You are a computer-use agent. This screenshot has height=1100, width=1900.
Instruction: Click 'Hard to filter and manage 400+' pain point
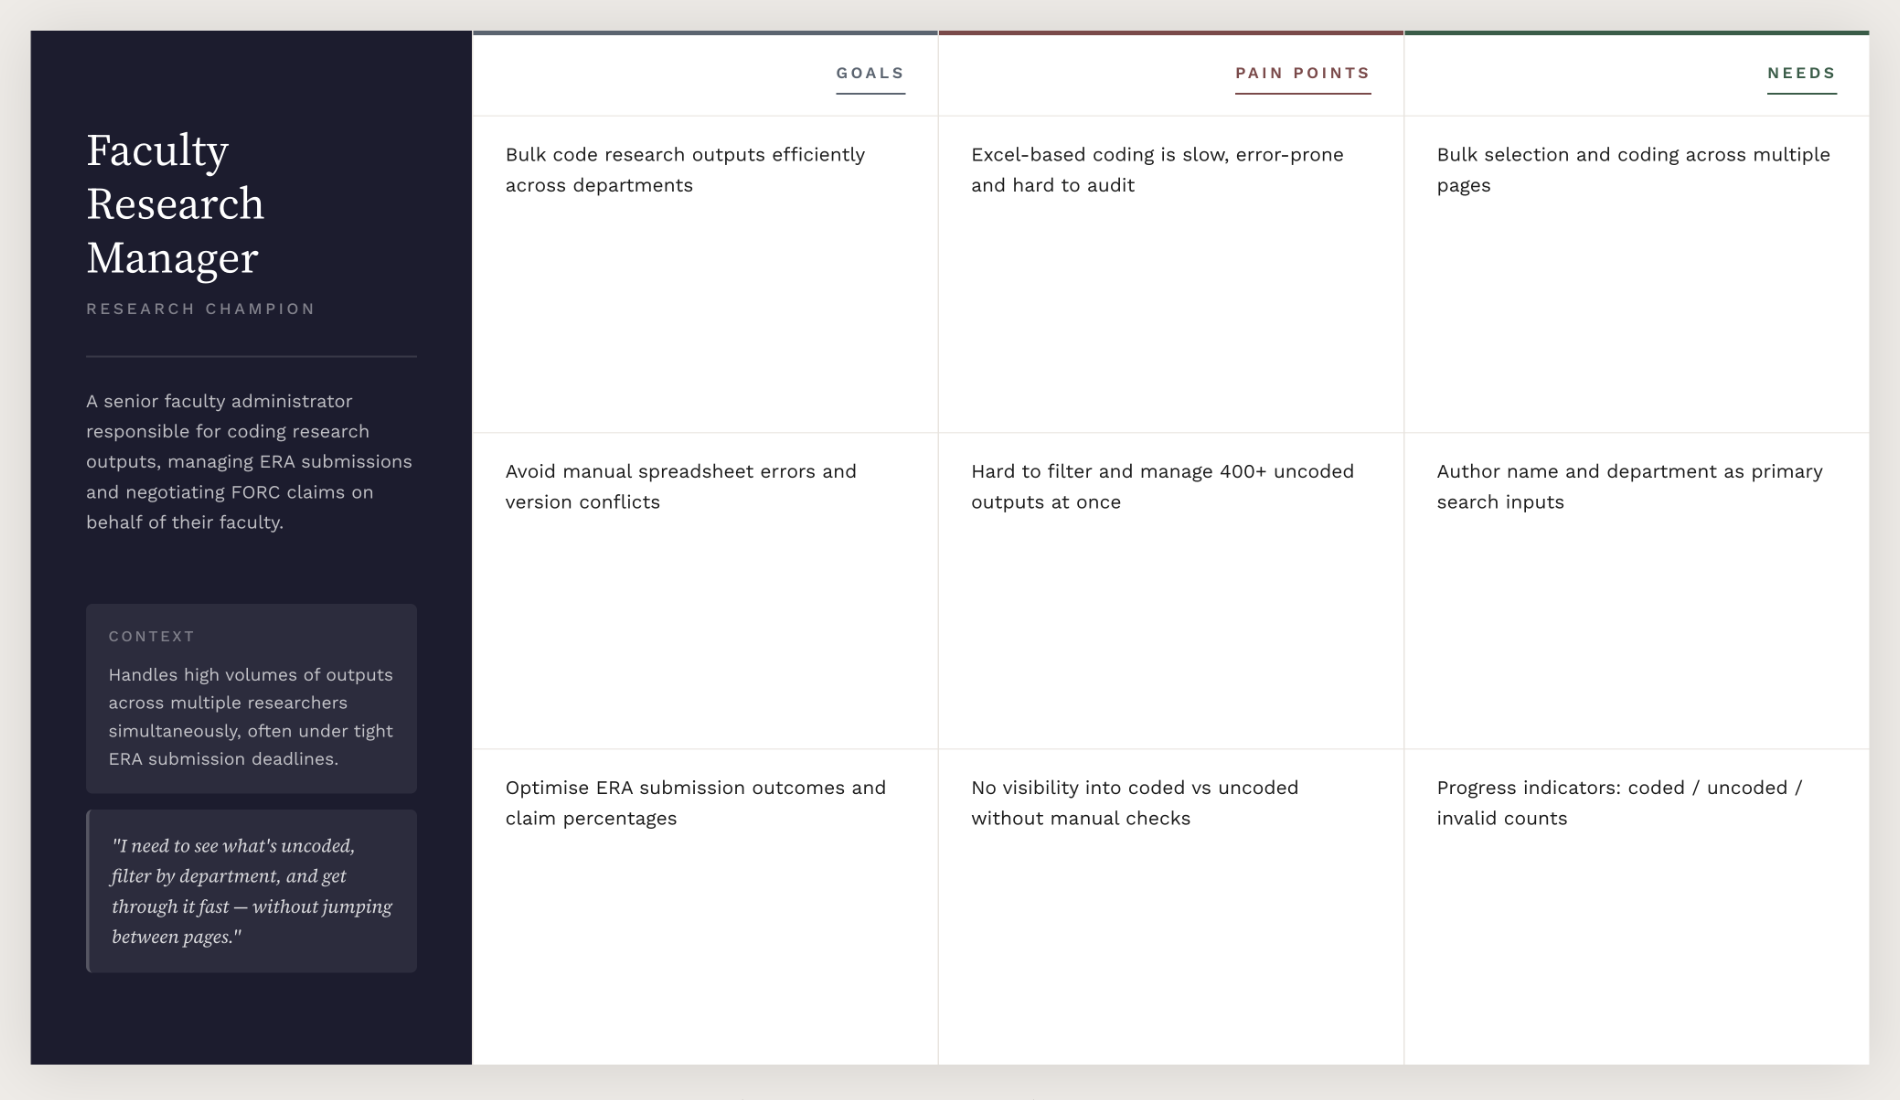point(1162,487)
